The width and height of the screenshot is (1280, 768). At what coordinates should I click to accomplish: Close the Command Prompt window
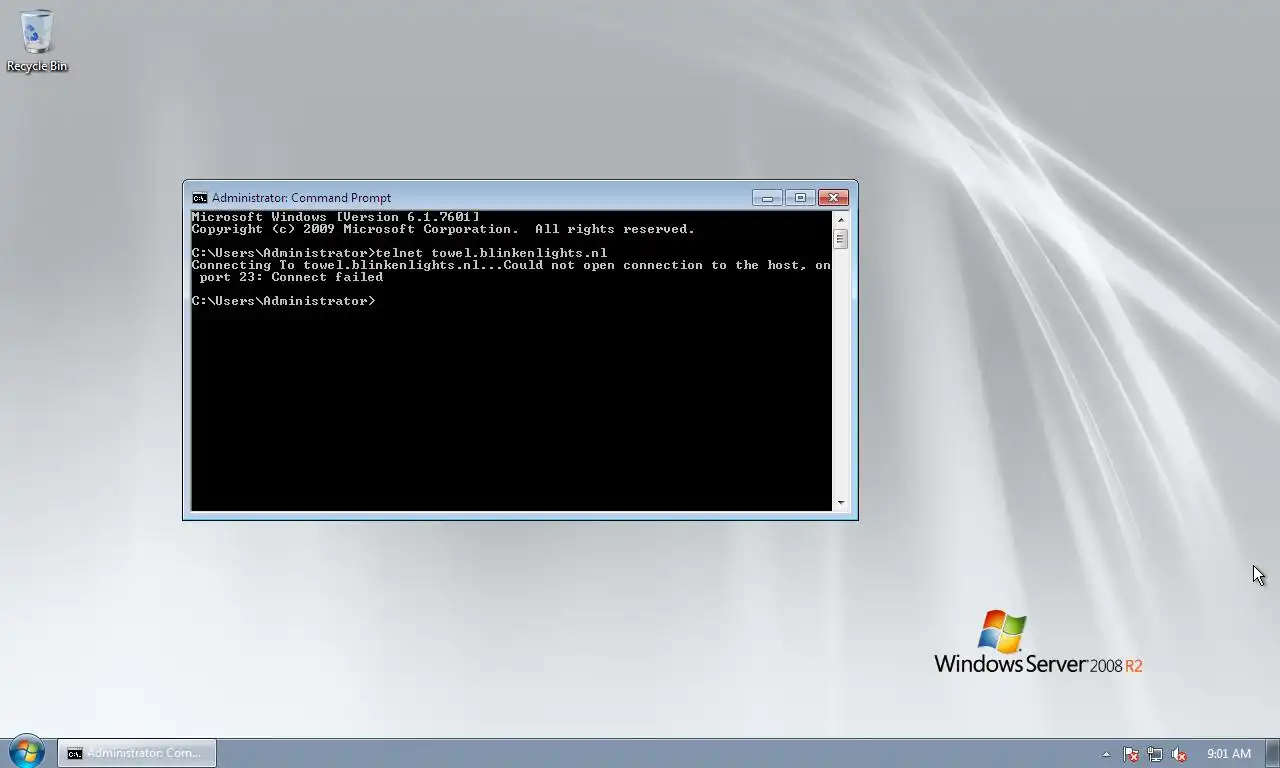833,198
